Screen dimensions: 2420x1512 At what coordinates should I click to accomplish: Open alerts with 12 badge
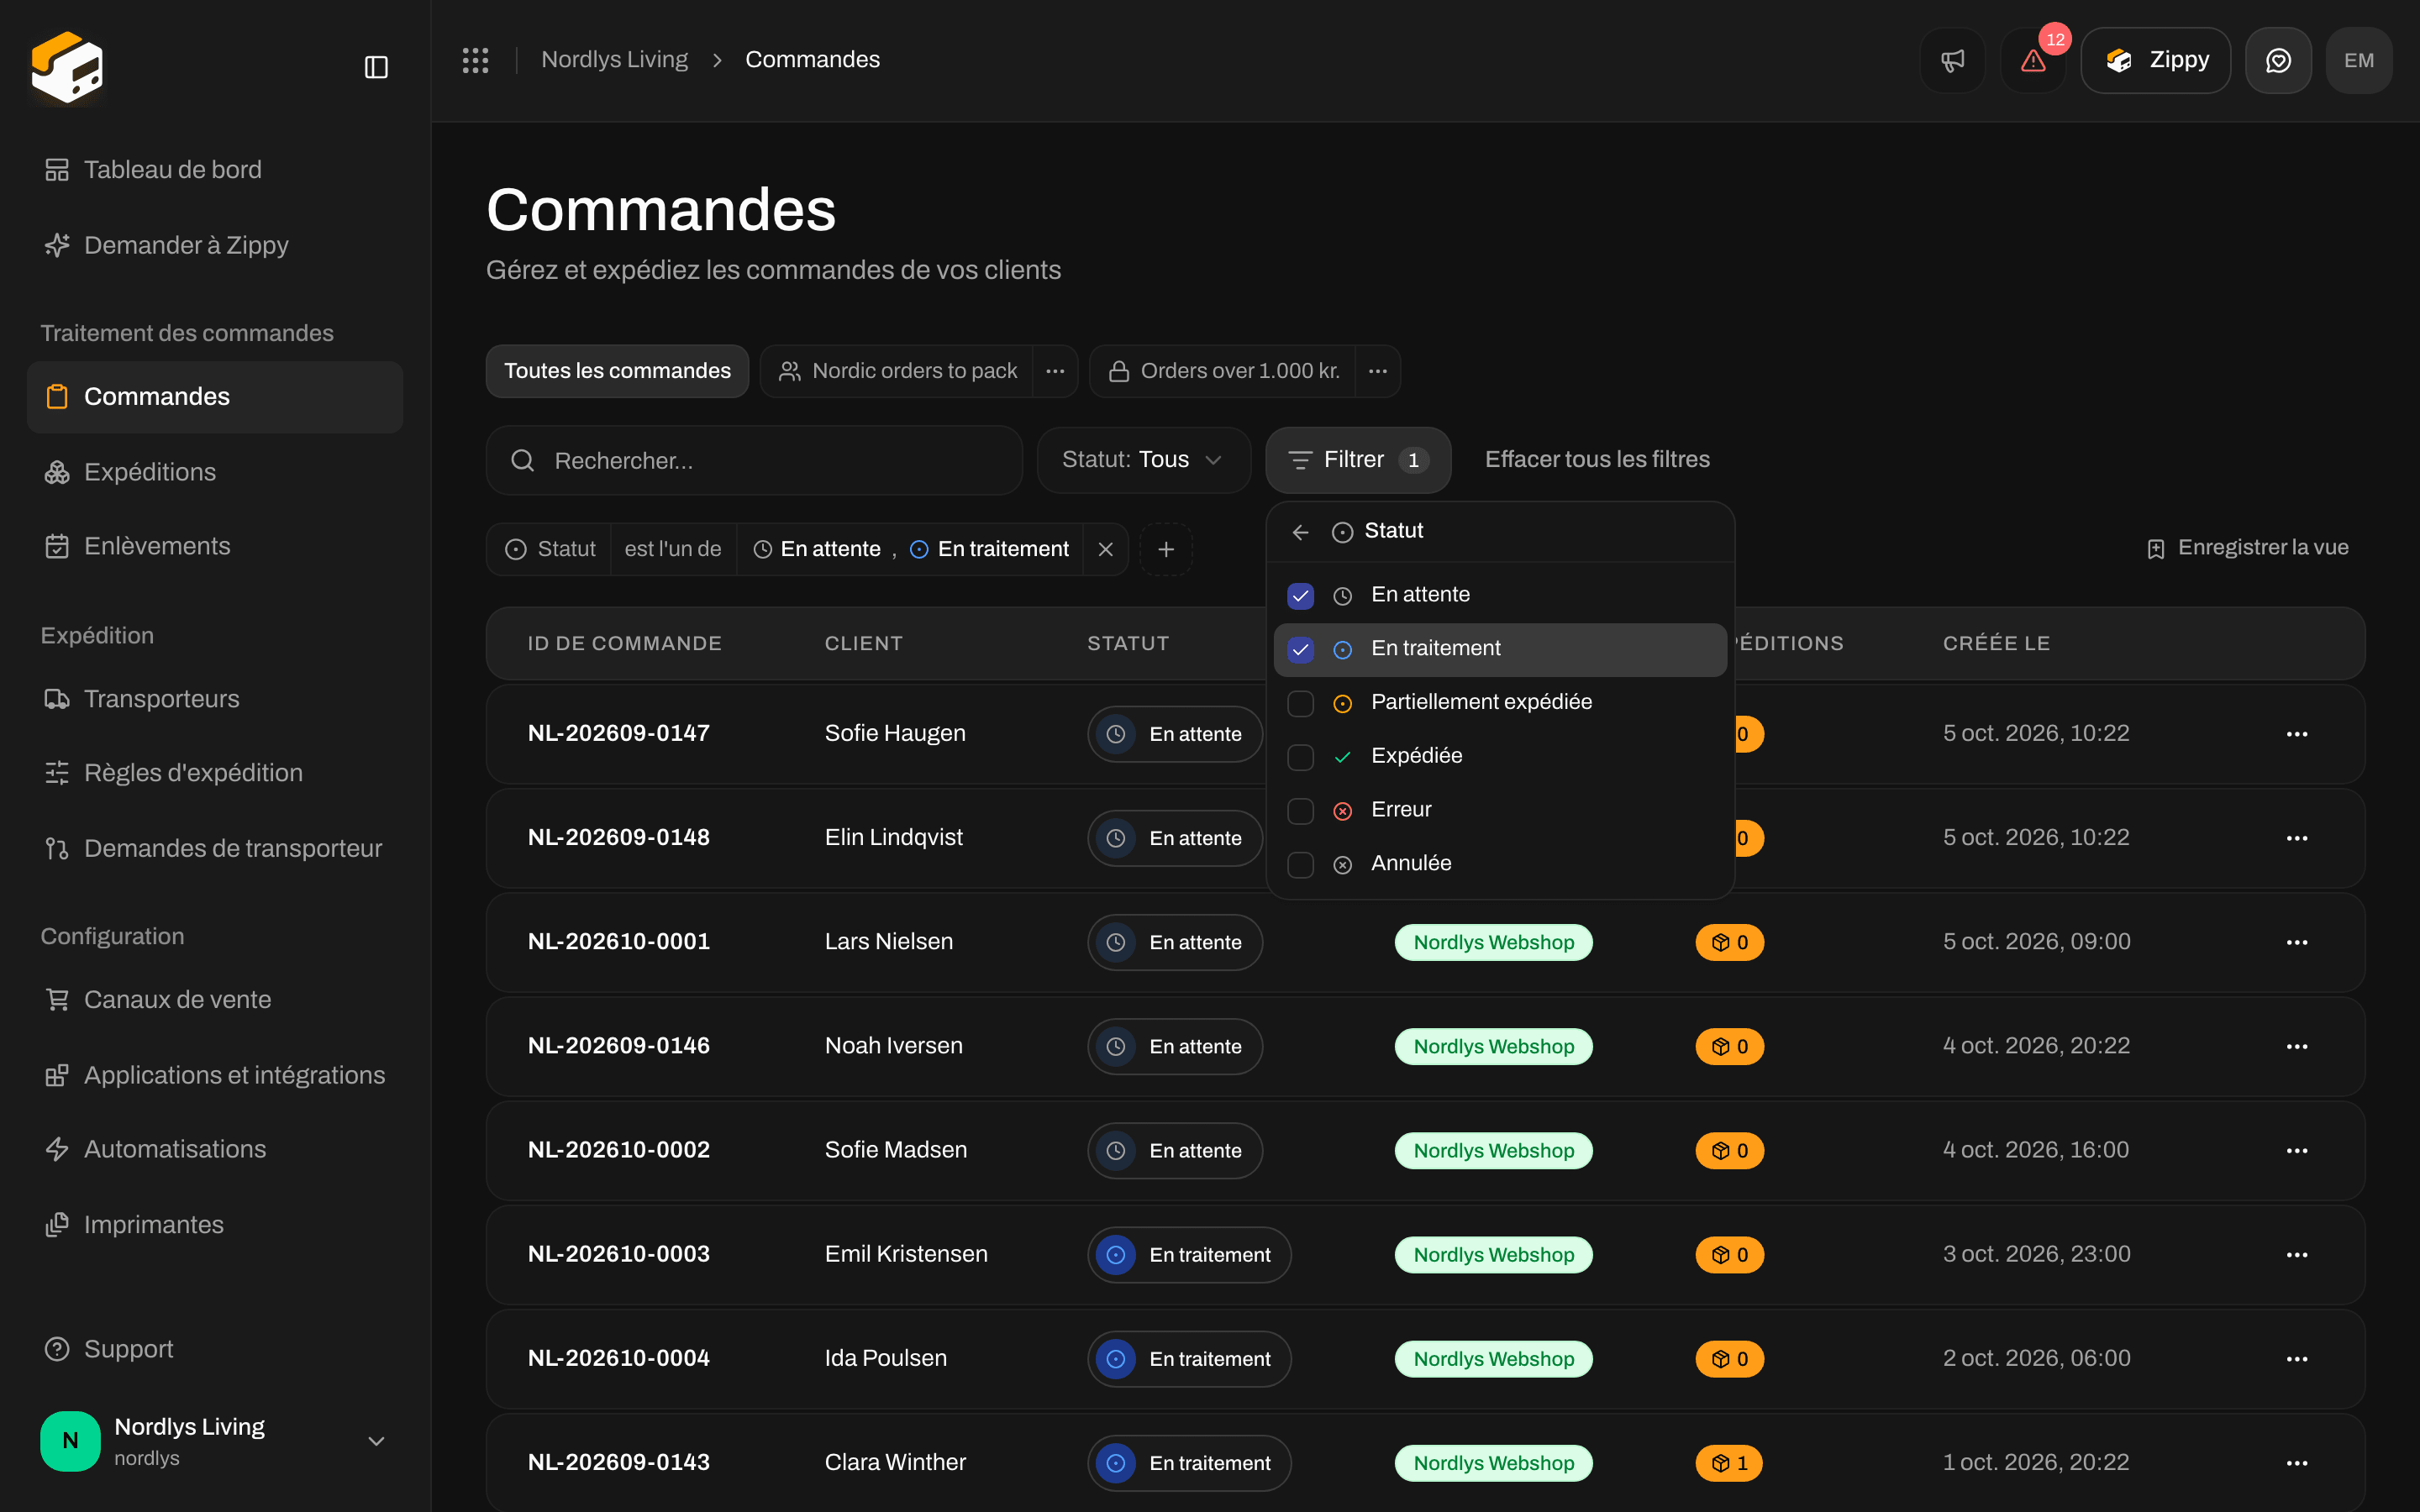[x=2033, y=60]
